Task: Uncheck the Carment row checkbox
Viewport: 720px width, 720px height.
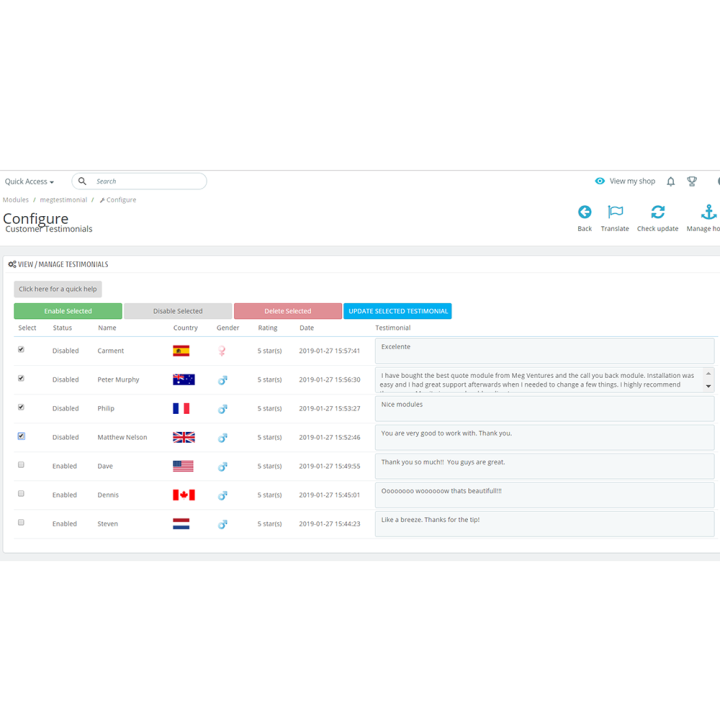Action: tap(21, 349)
